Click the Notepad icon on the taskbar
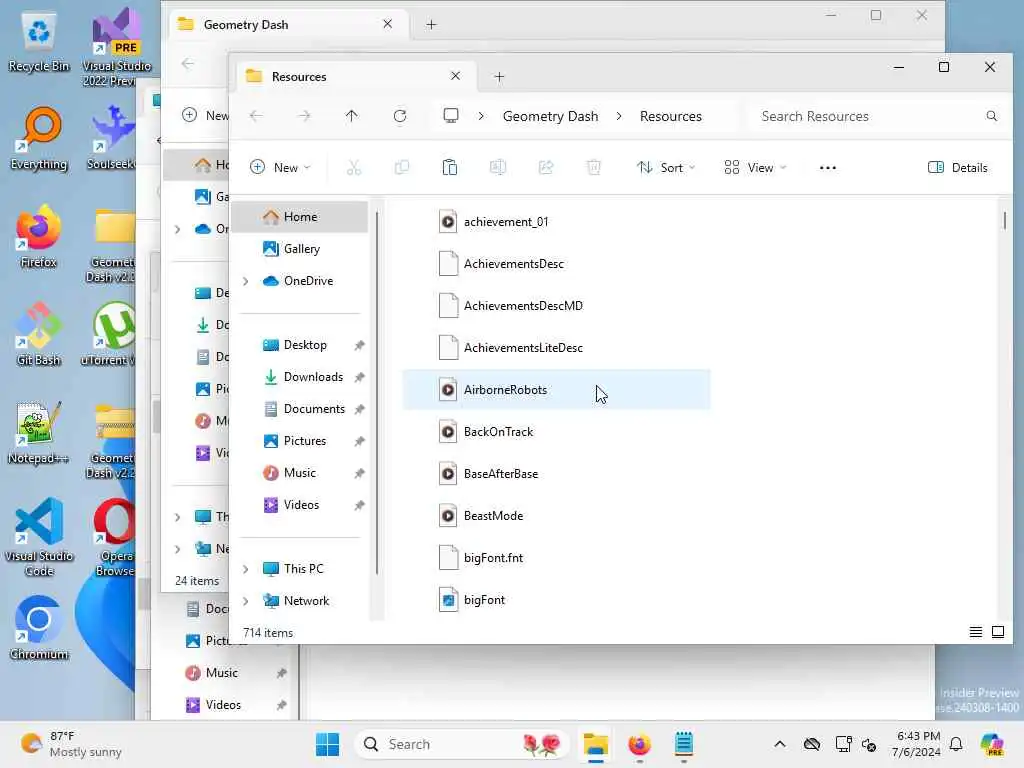 [684, 744]
